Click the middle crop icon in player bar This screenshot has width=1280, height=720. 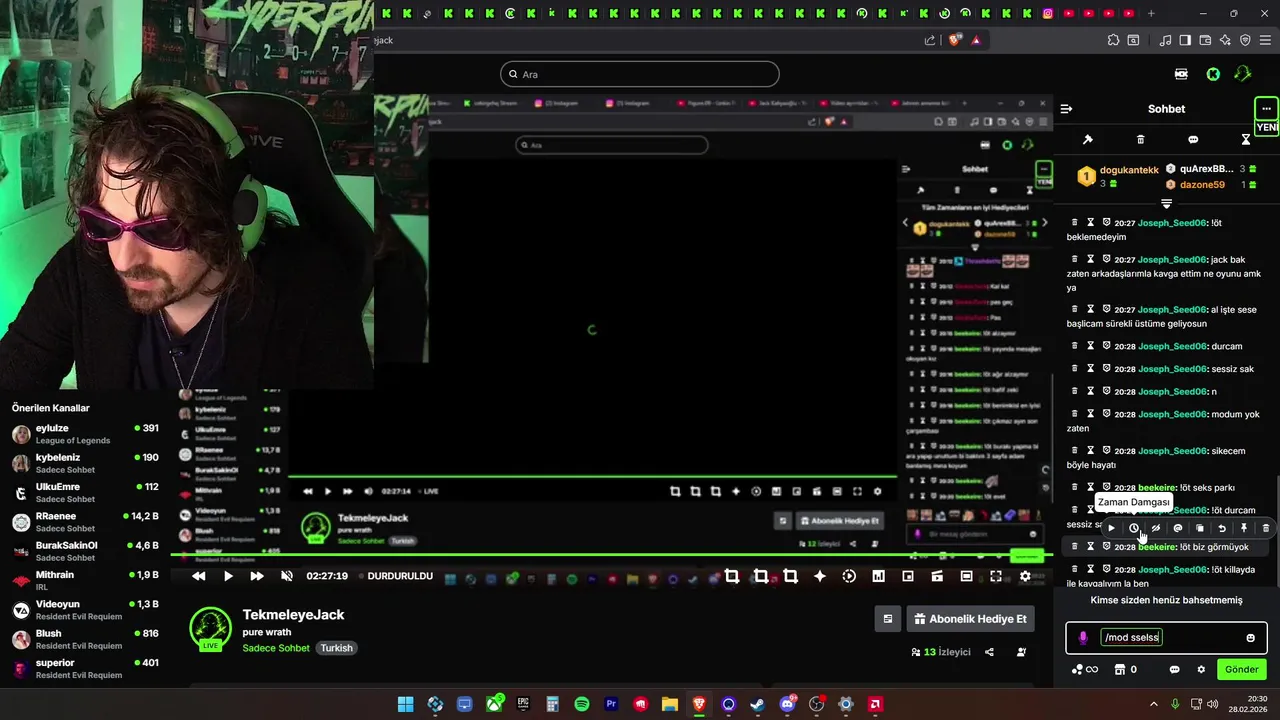761,576
